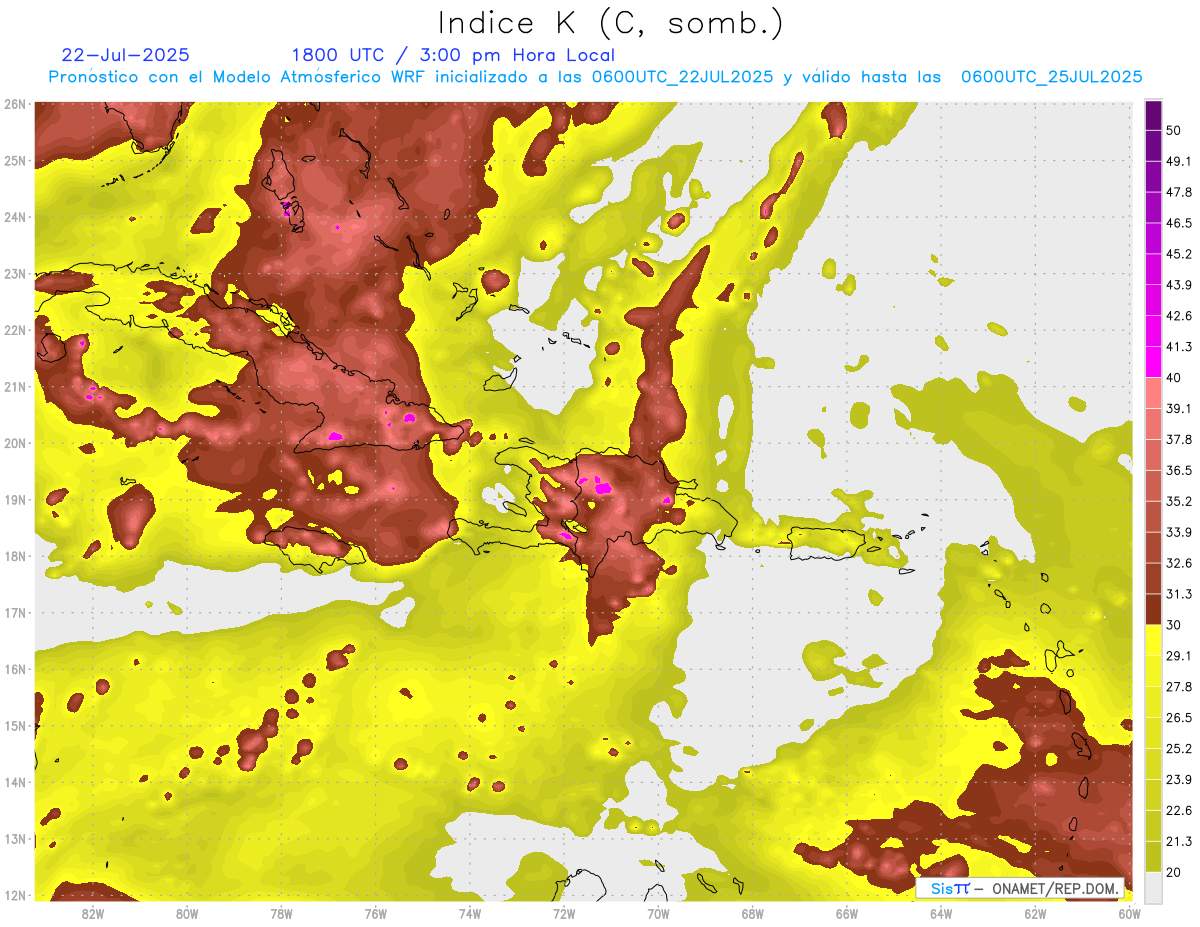This screenshot has width=1200, height=927.
Task: Click the '13N' latitude label
Action: click(x=15, y=838)
